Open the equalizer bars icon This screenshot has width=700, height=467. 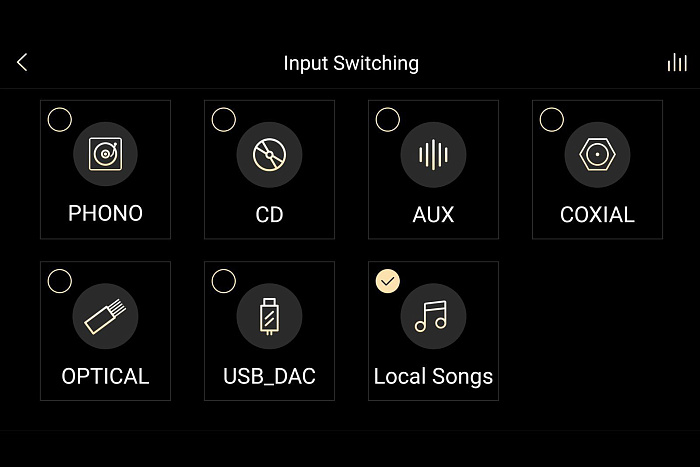(x=677, y=63)
